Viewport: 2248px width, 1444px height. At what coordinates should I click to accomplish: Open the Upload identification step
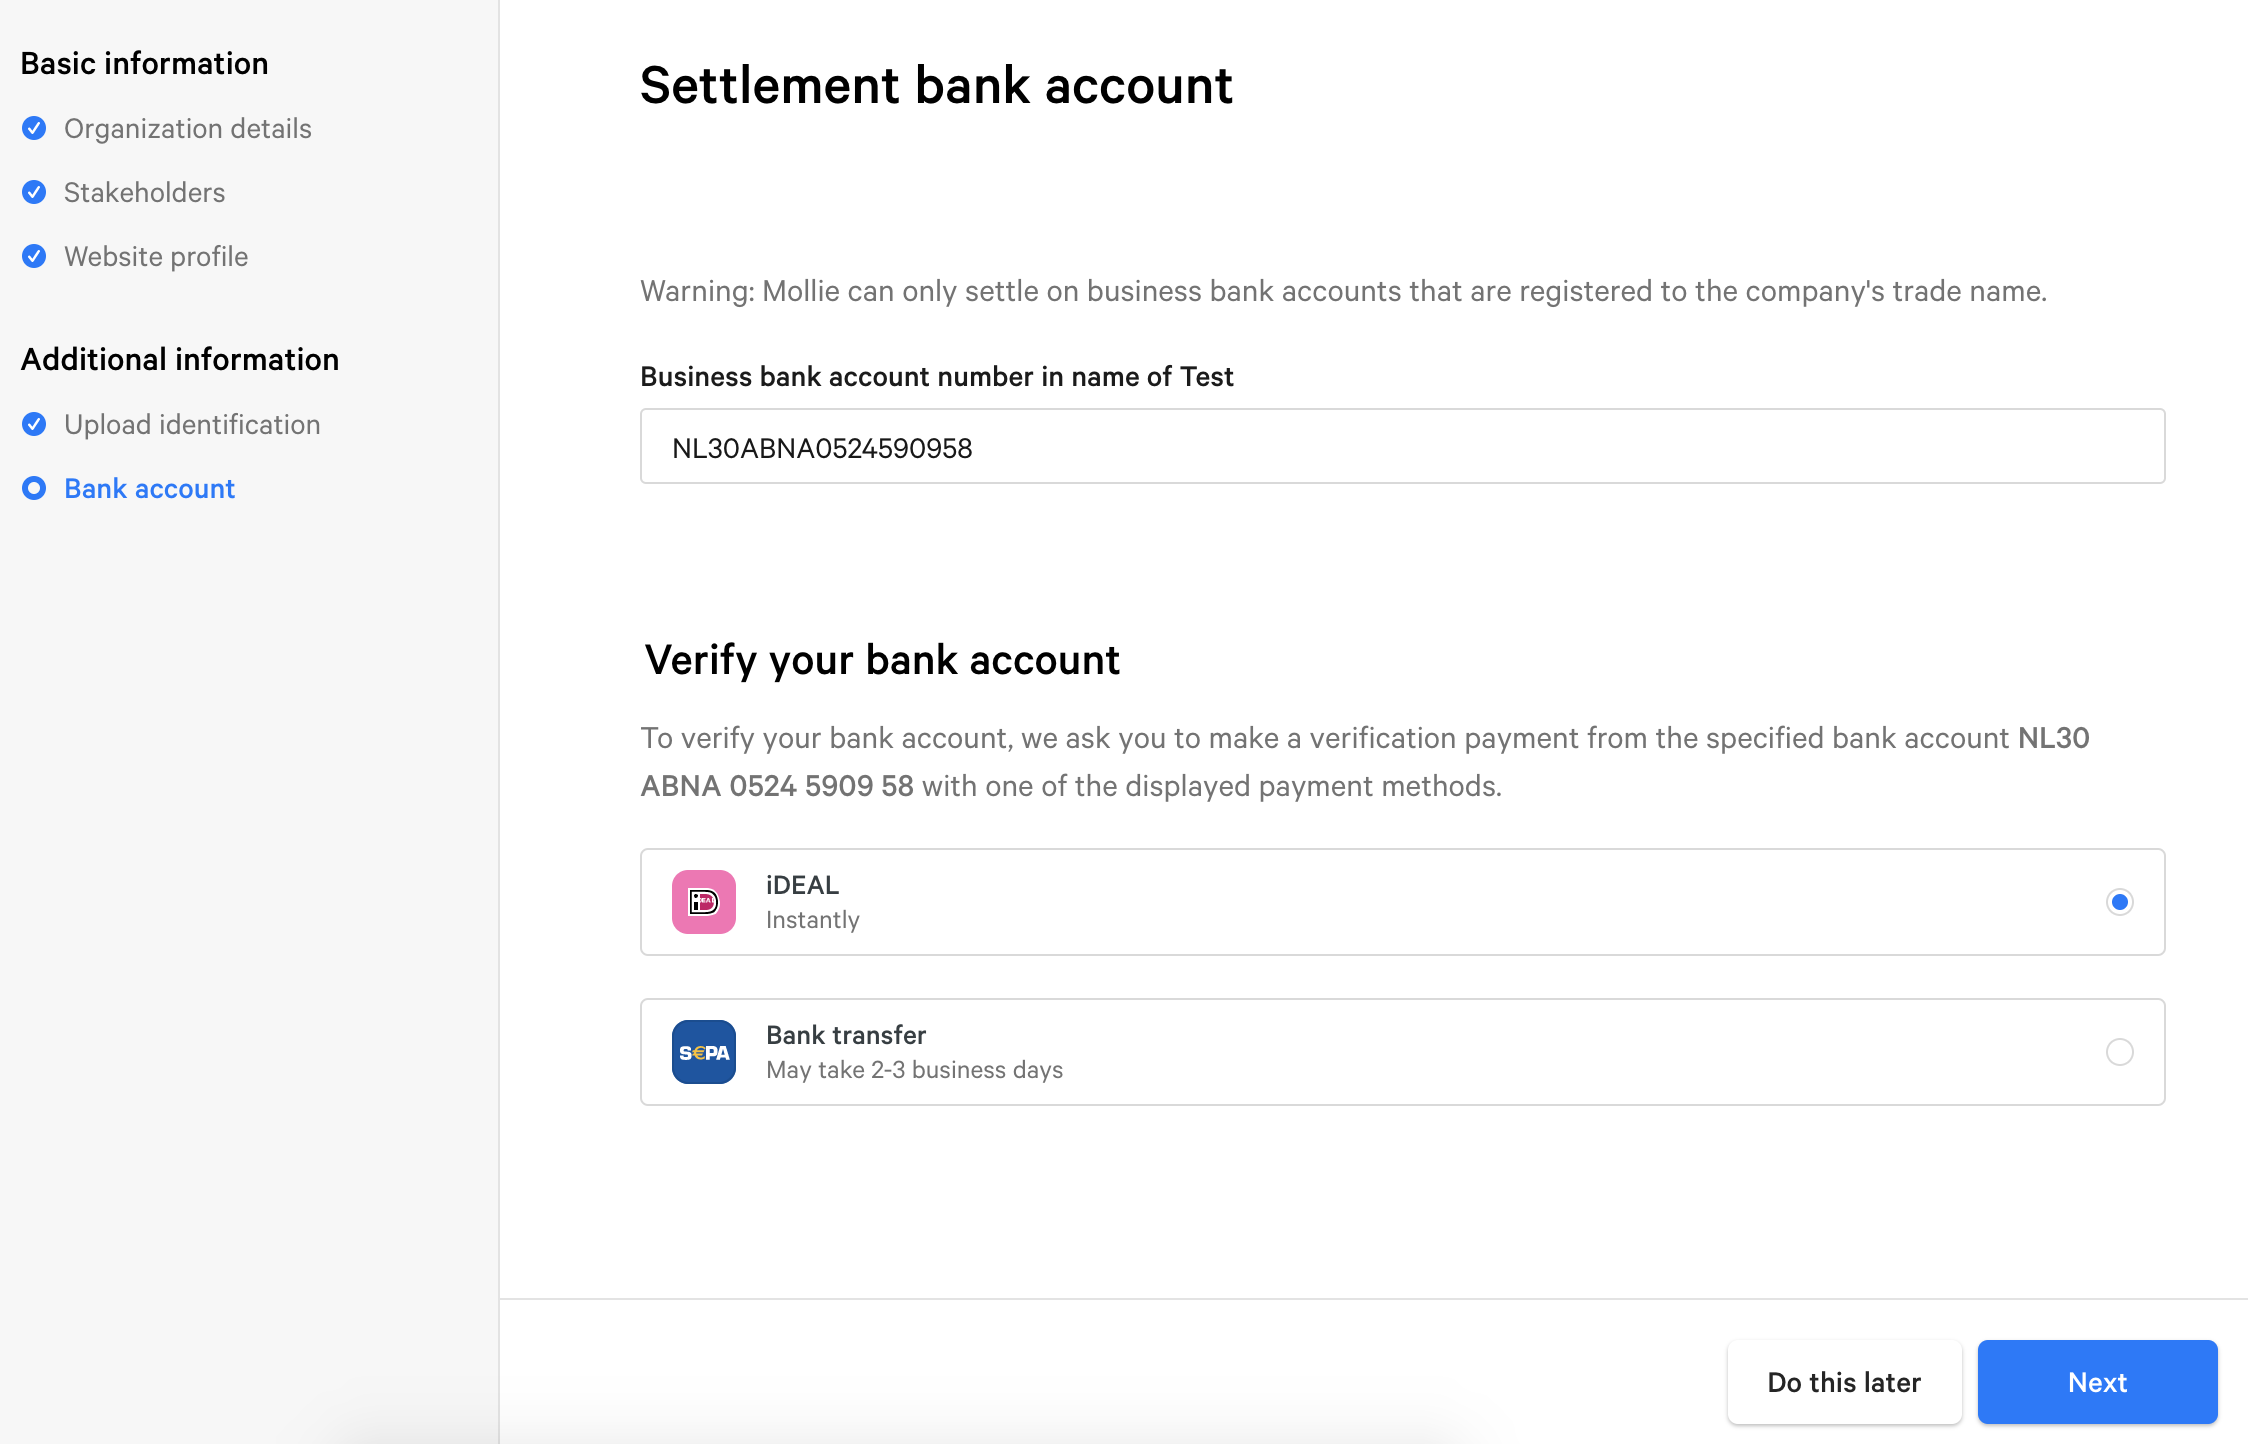point(192,424)
